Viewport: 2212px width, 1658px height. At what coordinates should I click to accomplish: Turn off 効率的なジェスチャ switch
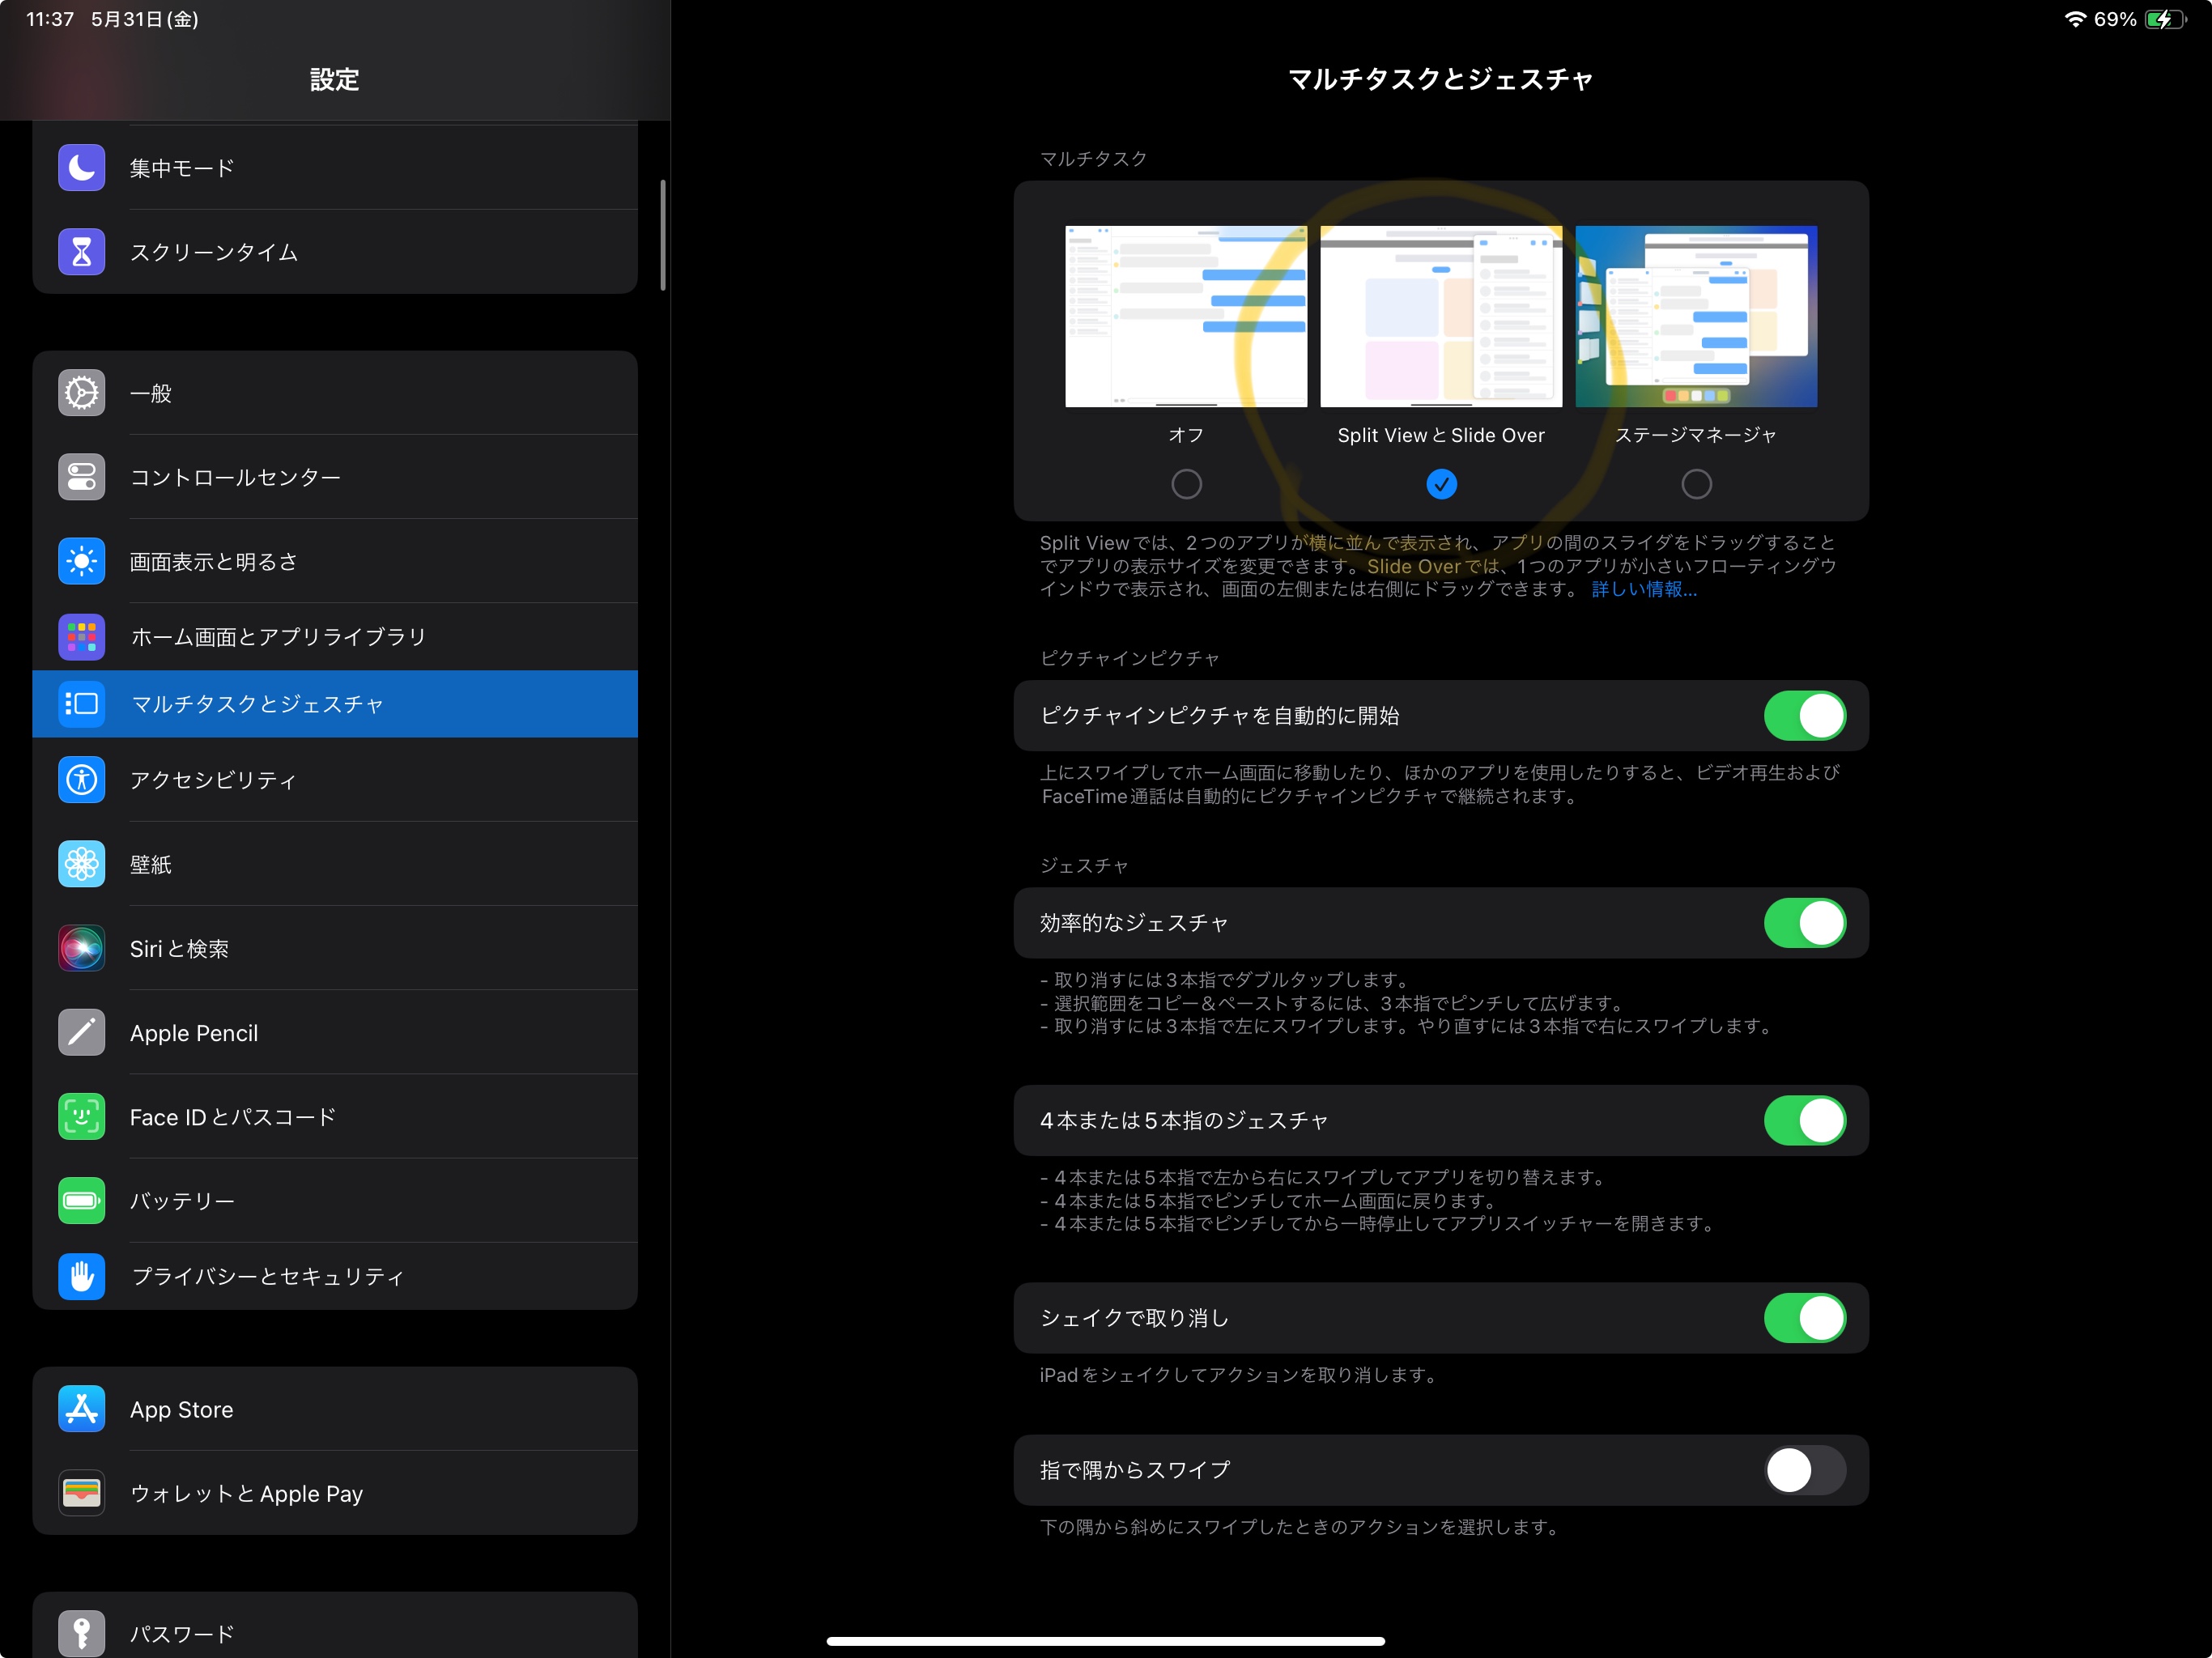[x=1803, y=923]
